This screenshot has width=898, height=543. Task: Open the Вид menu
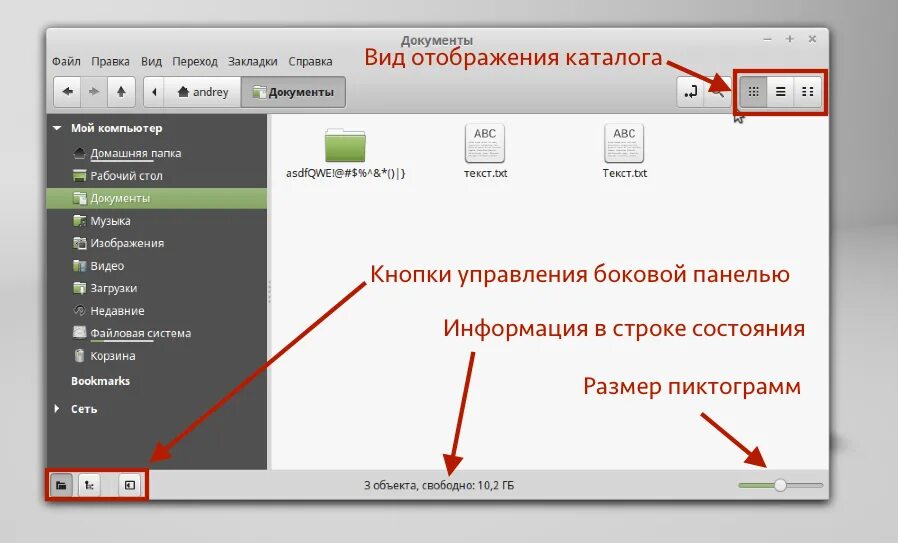(x=152, y=61)
